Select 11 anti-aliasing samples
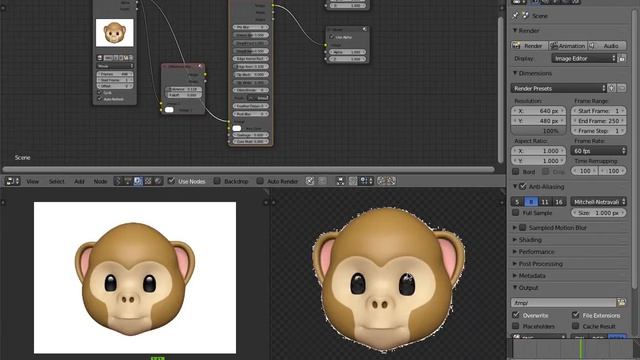 [545, 202]
